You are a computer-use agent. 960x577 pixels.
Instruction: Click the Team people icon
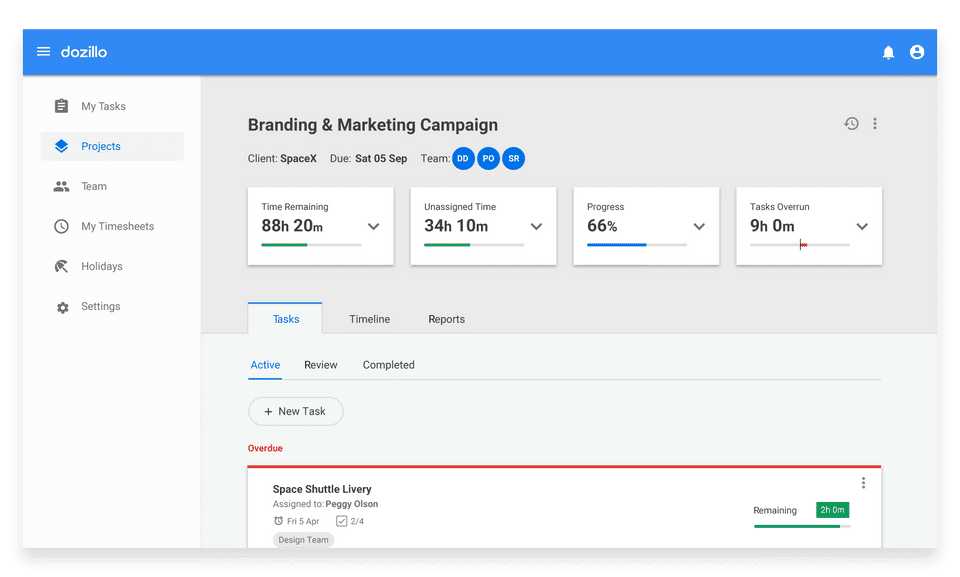pyautogui.click(x=61, y=186)
